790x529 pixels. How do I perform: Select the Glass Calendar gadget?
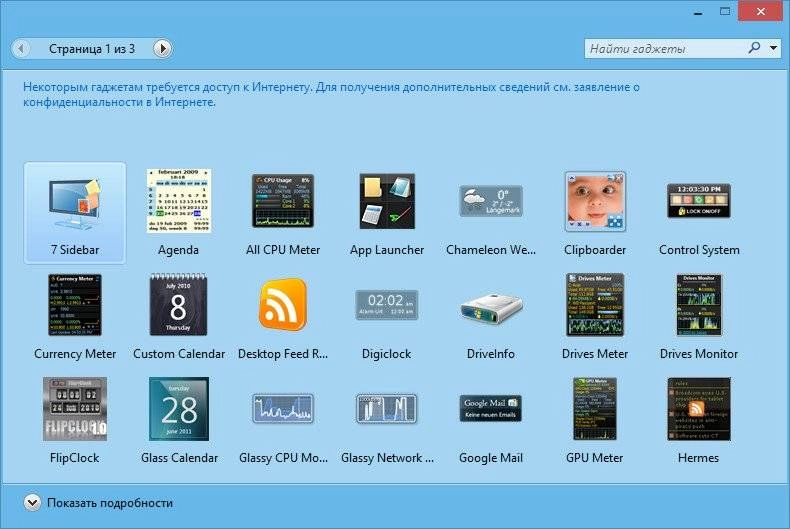[179, 409]
